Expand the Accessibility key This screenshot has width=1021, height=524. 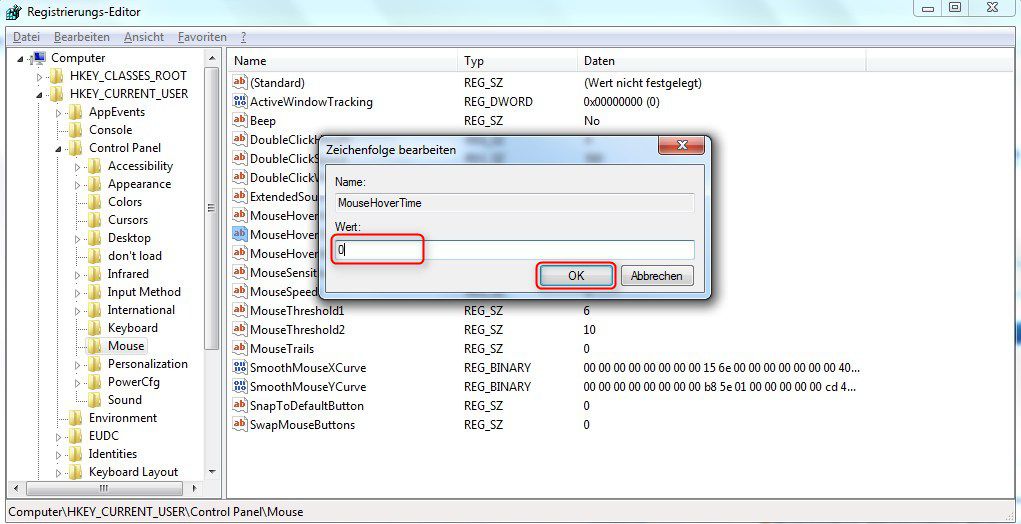[x=77, y=167]
